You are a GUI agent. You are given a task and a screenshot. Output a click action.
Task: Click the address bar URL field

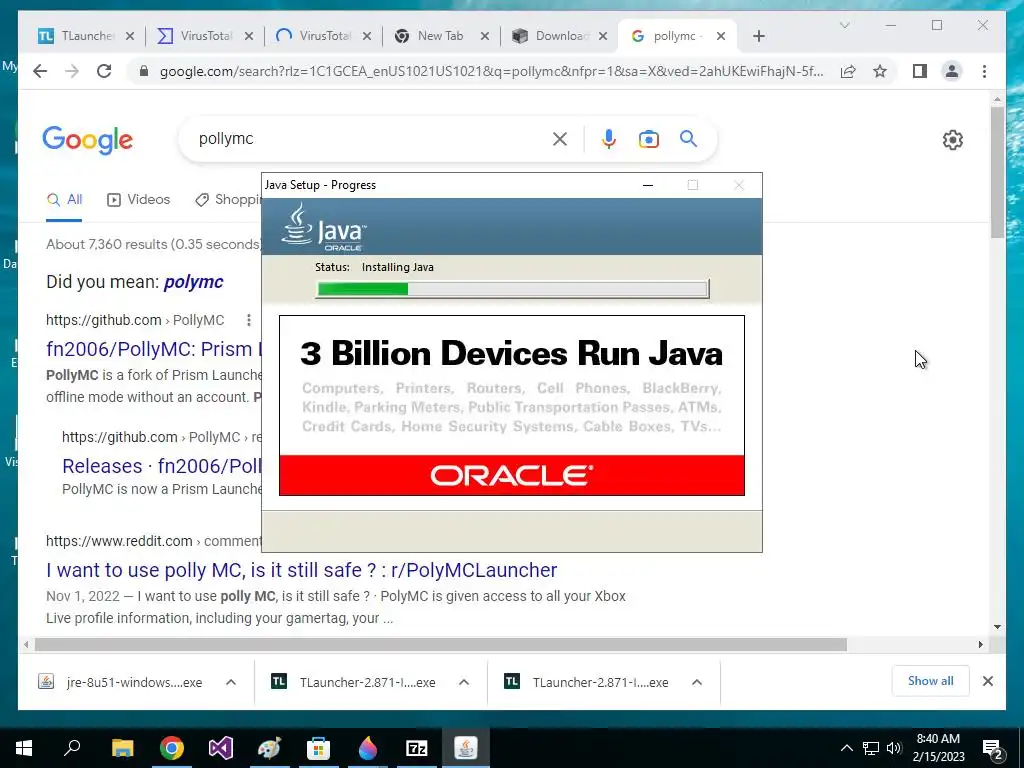491,71
